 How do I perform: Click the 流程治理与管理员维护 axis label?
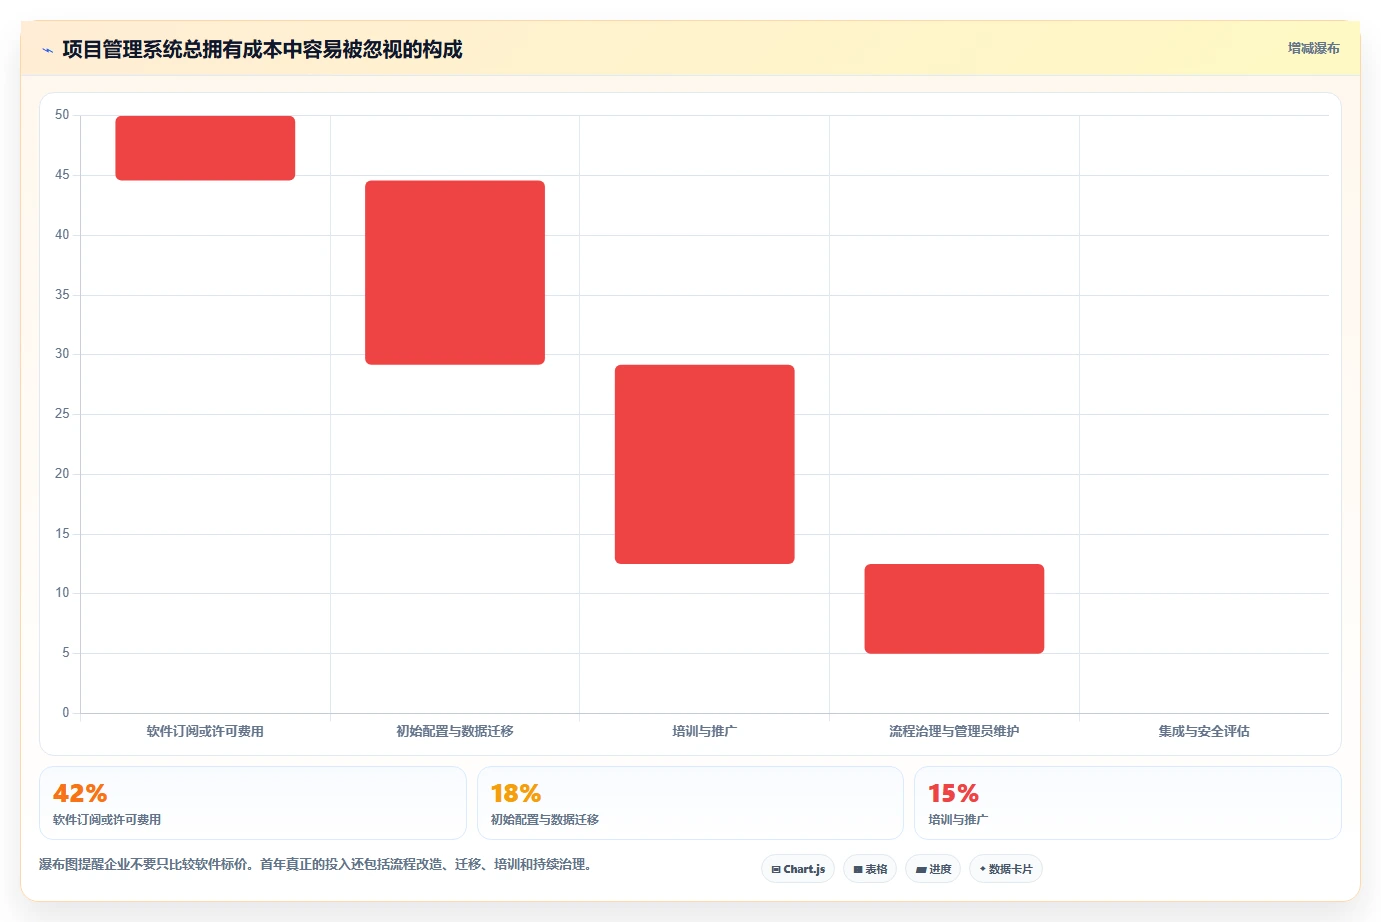(954, 731)
